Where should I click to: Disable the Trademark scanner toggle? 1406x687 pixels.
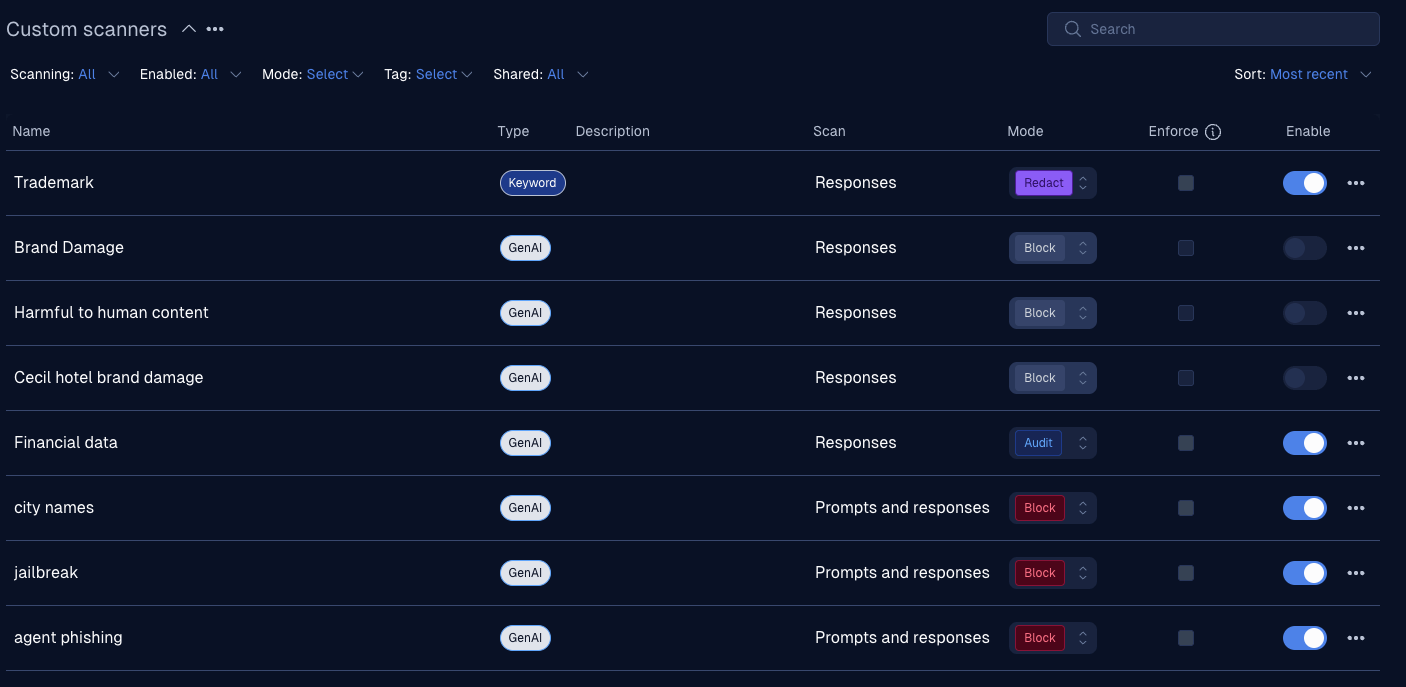tap(1305, 183)
